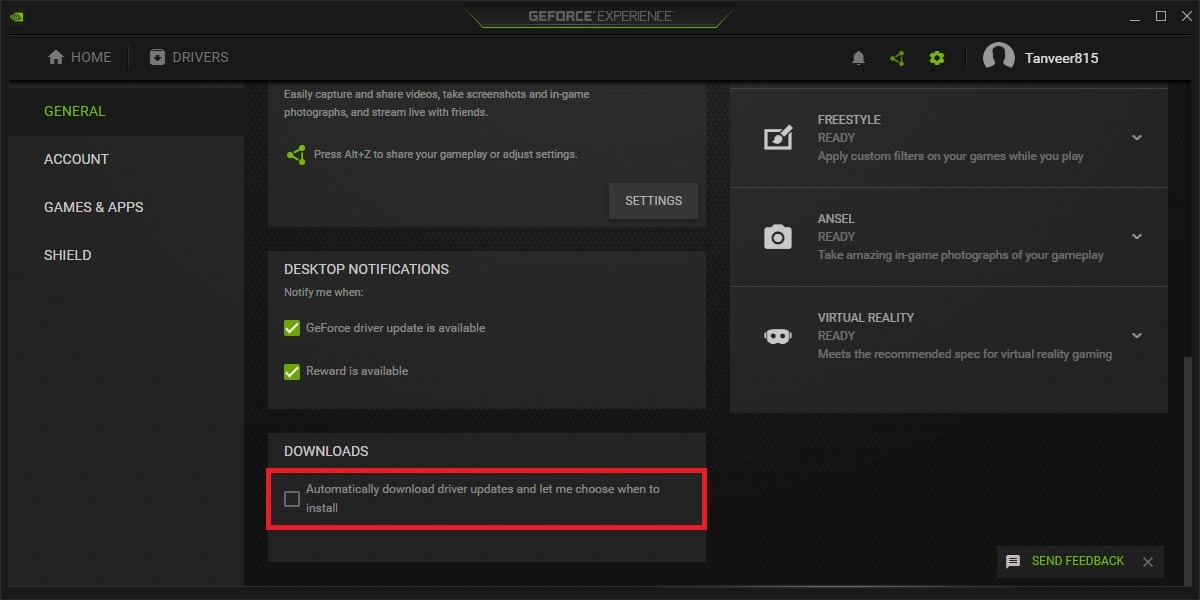
Task: Click the Virtual Reality headset icon
Action: point(778,336)
